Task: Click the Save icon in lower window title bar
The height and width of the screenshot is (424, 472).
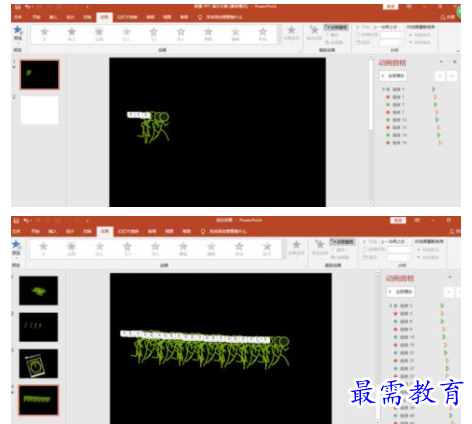Action: coord(16,221)
